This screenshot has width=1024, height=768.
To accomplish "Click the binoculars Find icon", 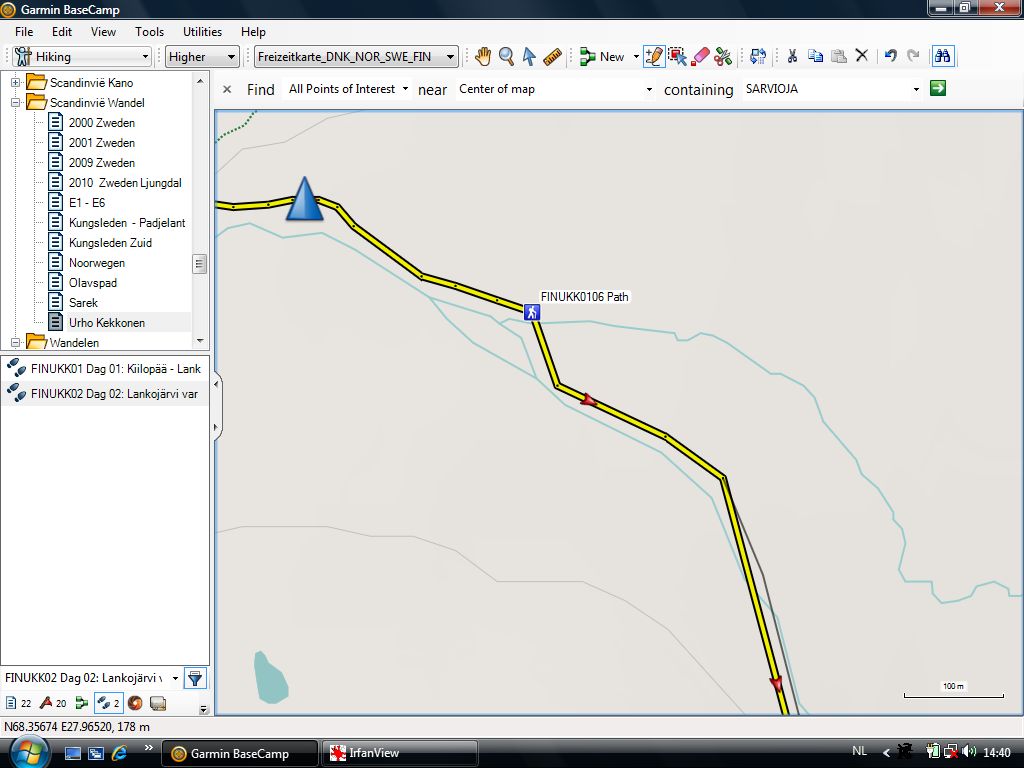I will pyautogui.click(x=942, y=57).
